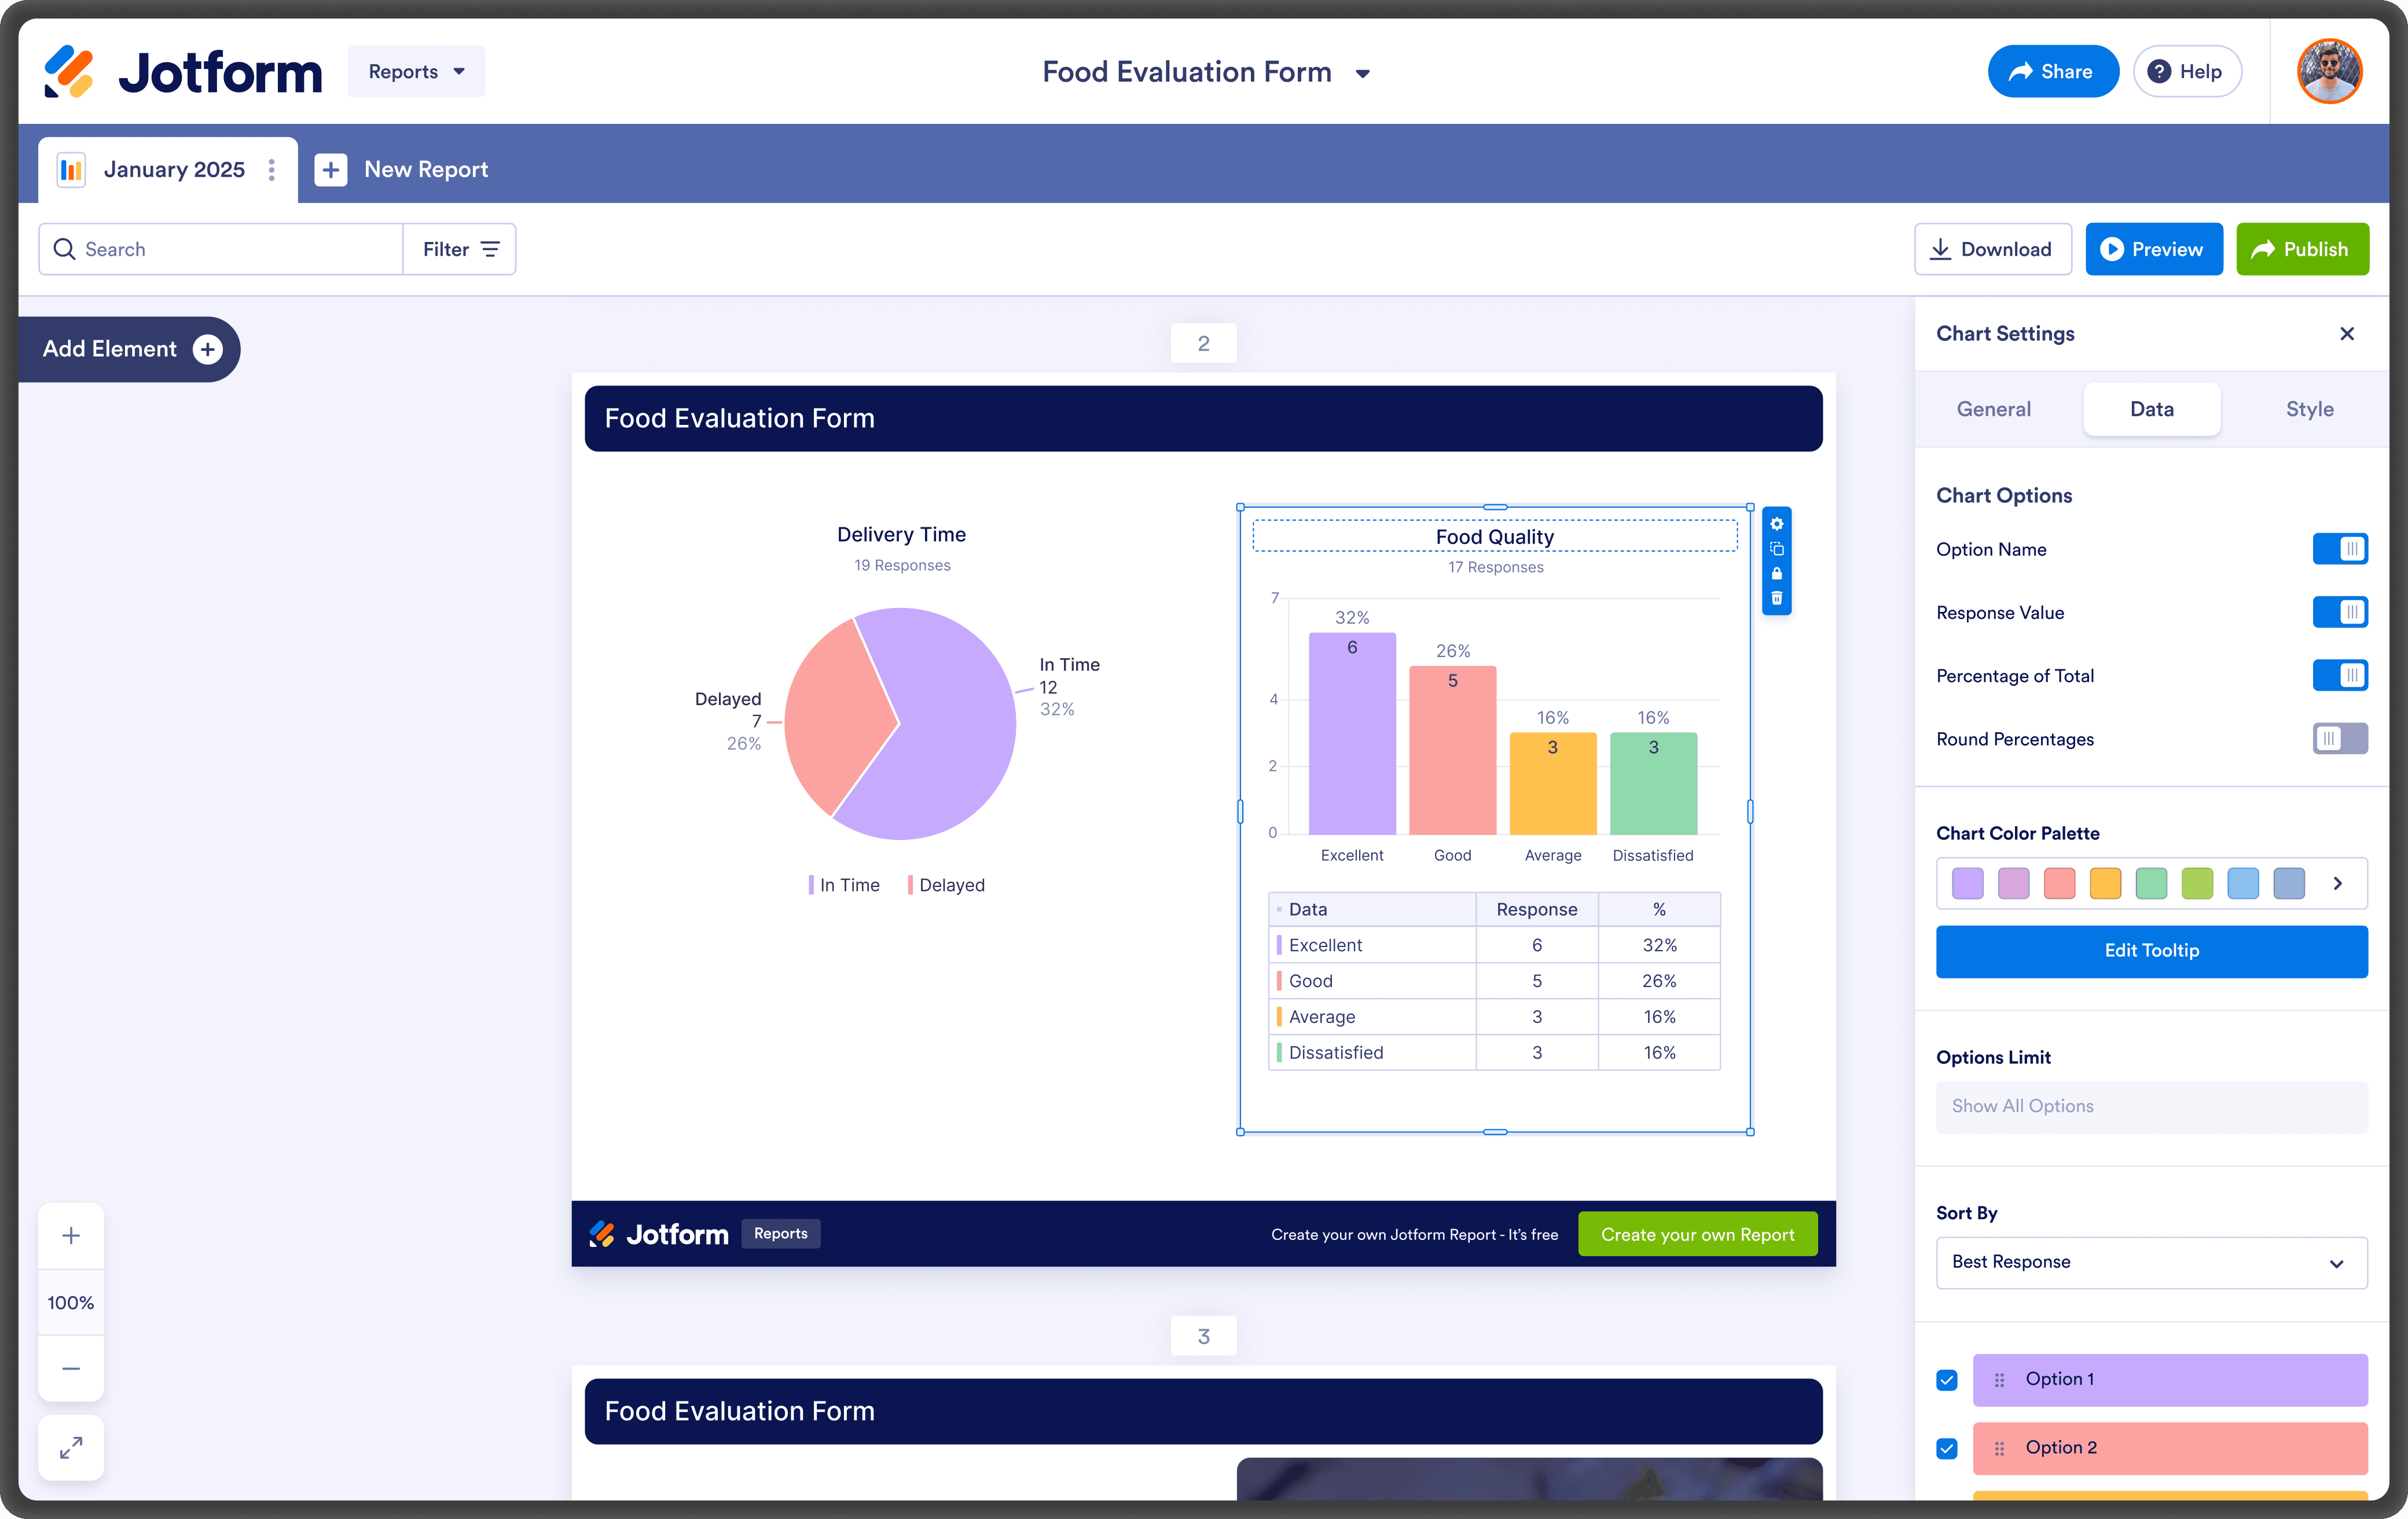The image size is (2408, 1519).
Task: Uncheck the Option 1 checkbox
Action: (1946, 1380)
